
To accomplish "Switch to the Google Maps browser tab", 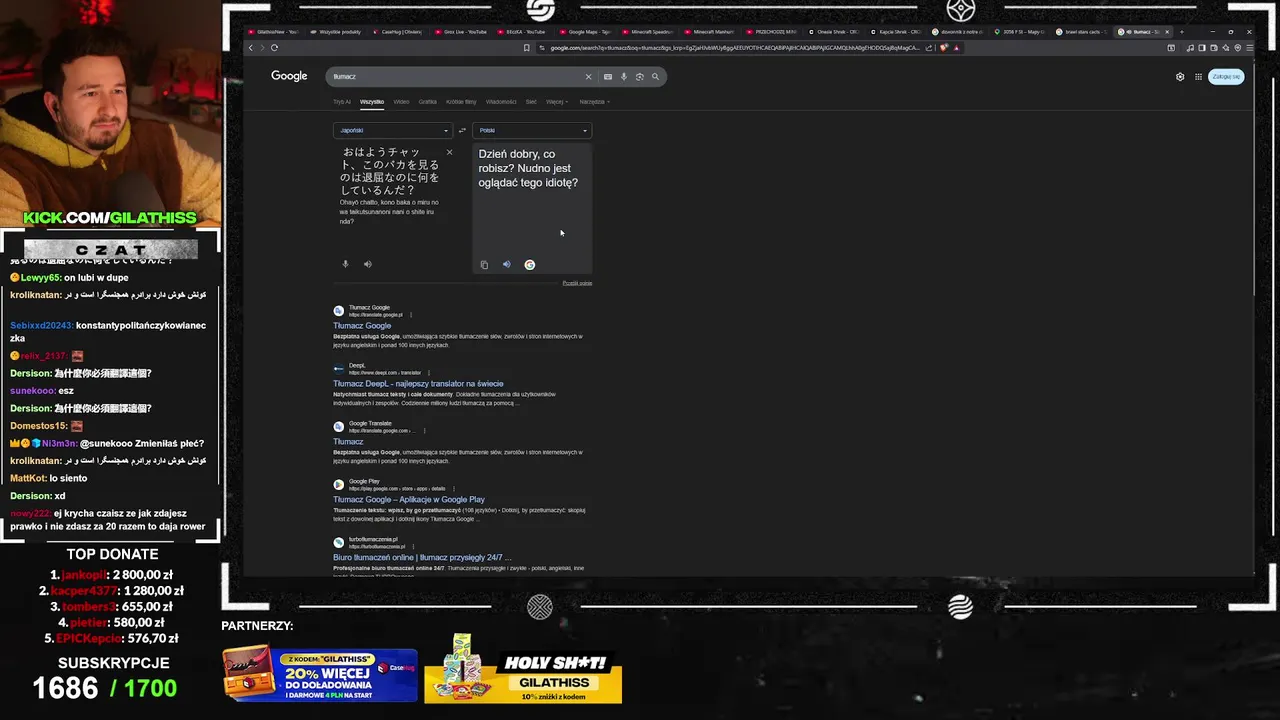I will pos(584,32).
